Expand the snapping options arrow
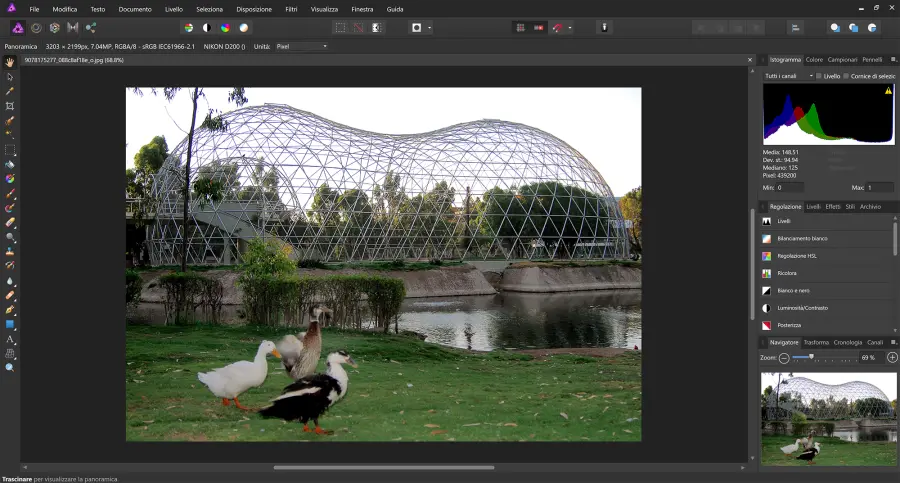Viewport: 900px width, 483px height. pos(569,28)
